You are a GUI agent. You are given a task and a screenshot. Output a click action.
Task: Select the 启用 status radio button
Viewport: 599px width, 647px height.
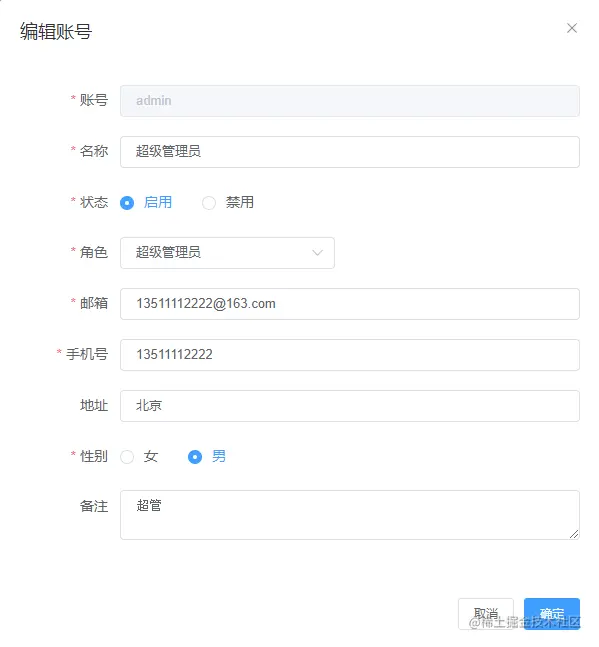[127, 203]
